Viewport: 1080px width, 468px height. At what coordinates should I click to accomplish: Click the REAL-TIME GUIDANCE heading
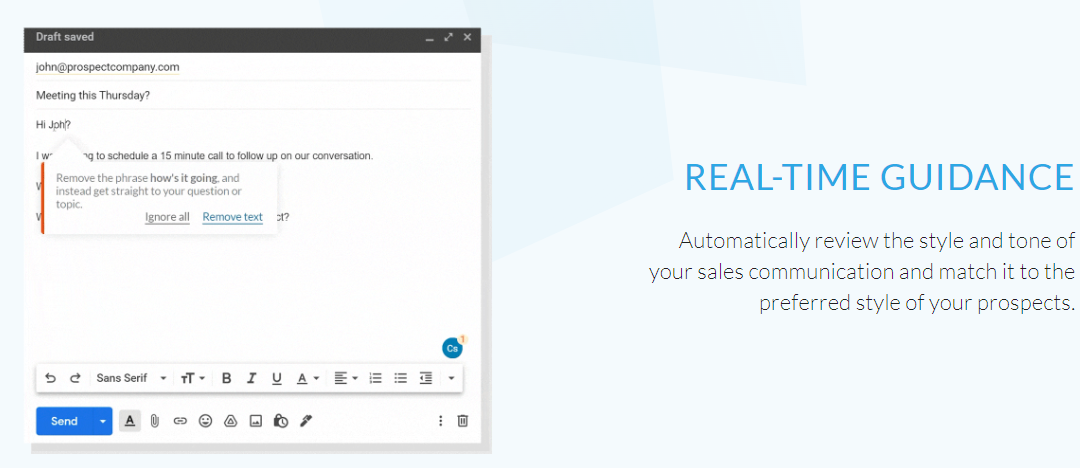(x=879, y=176)
